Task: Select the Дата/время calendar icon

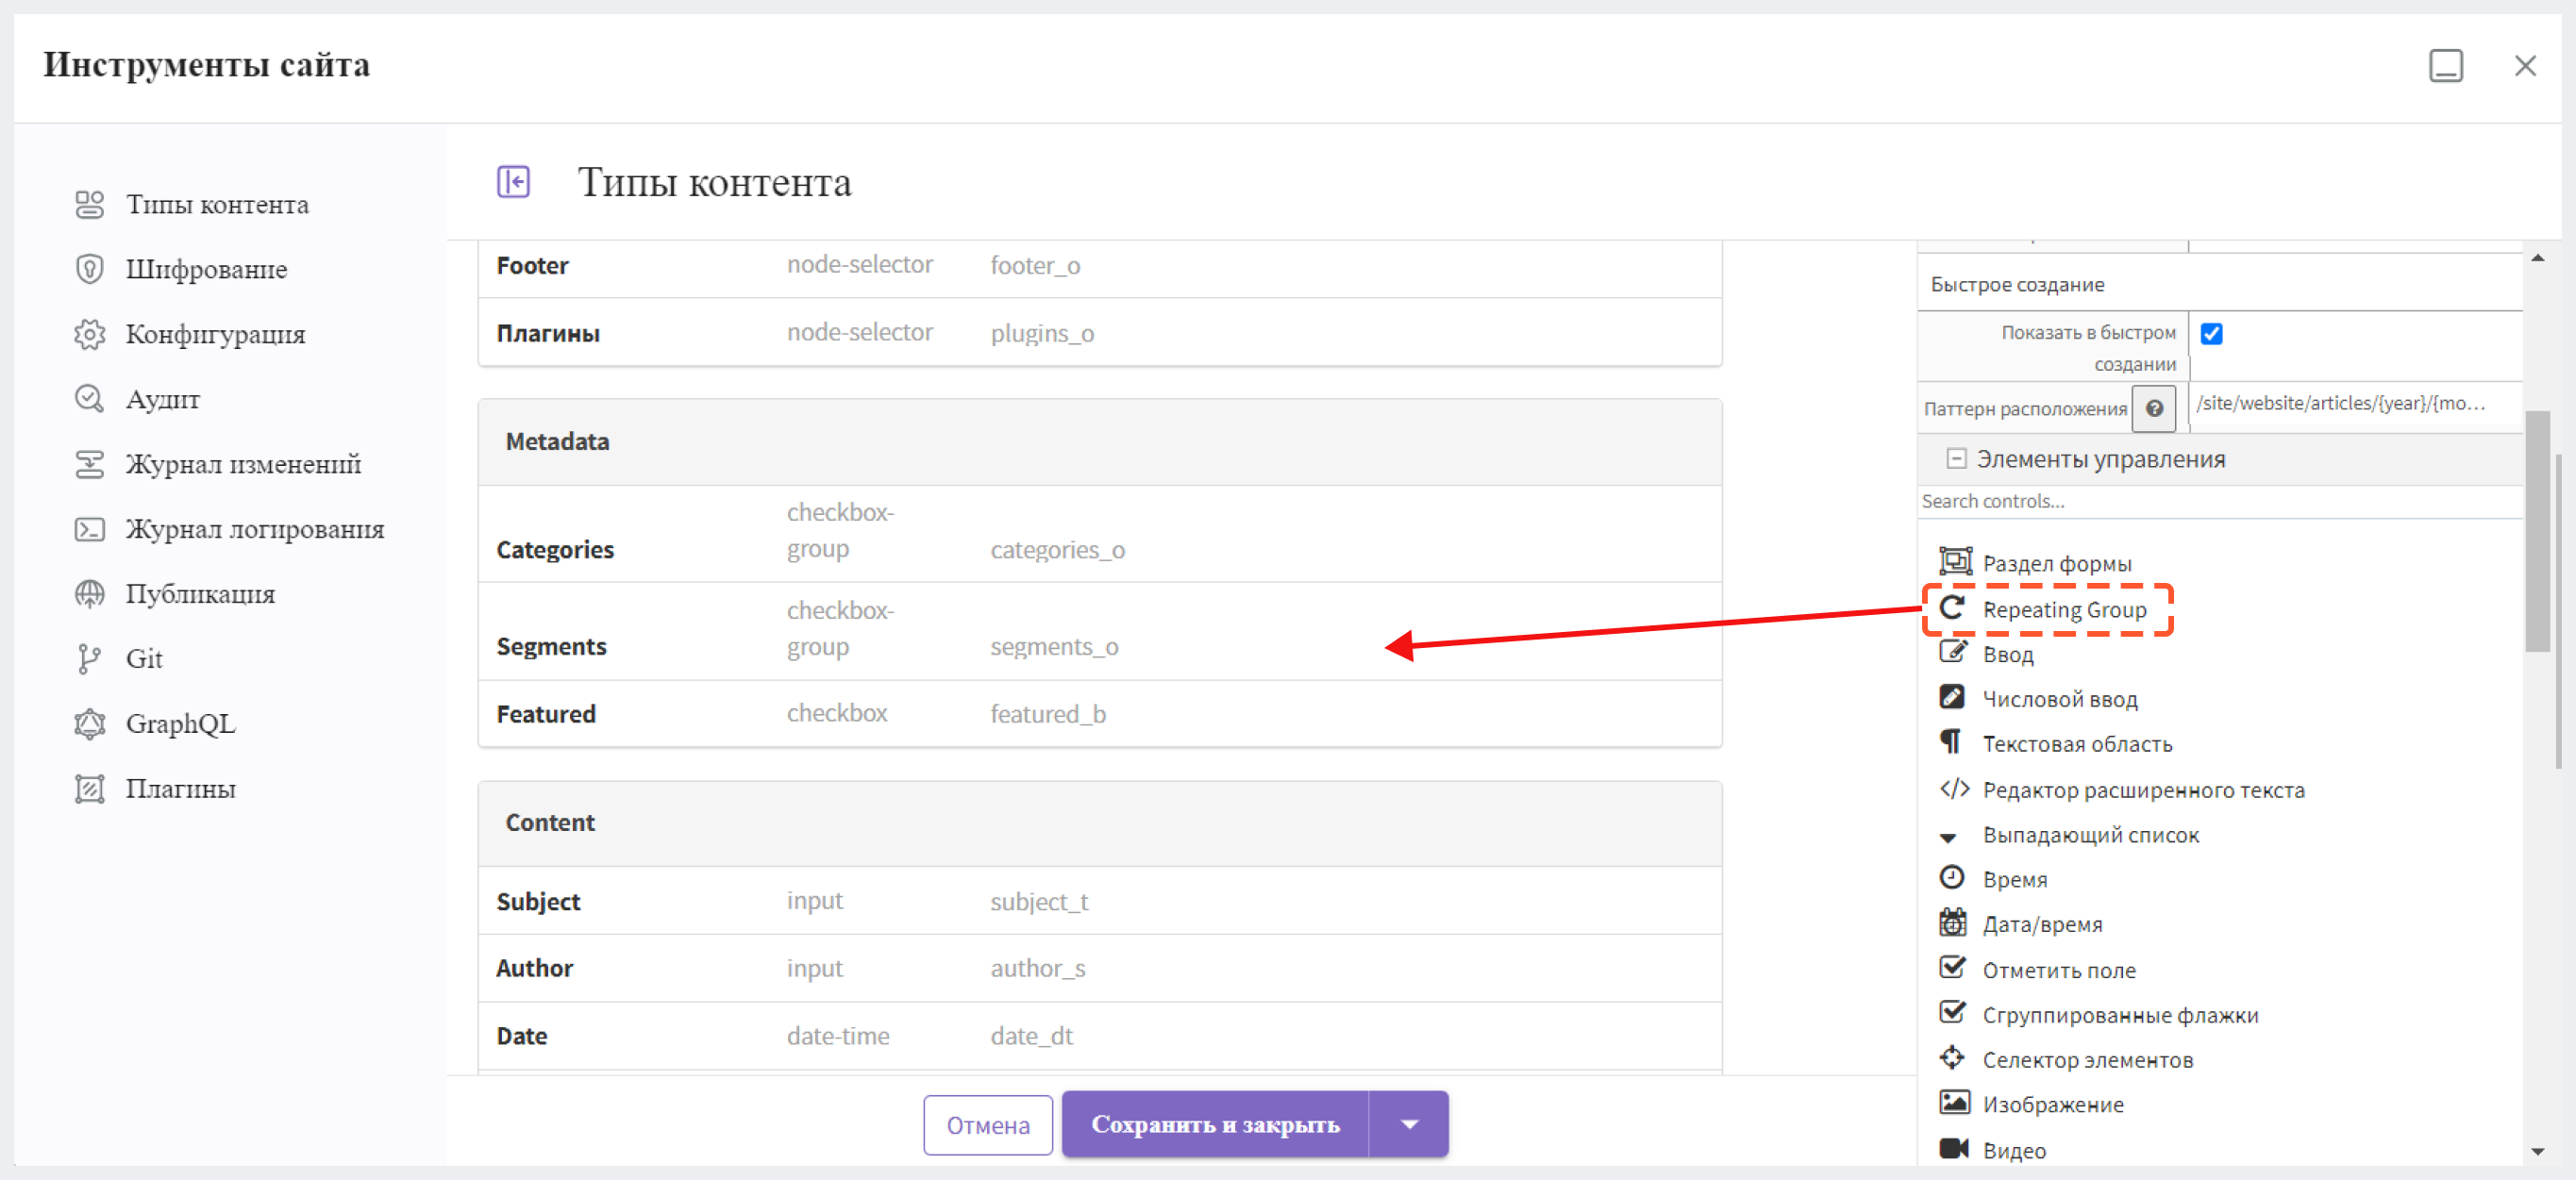Action: 1953,922
